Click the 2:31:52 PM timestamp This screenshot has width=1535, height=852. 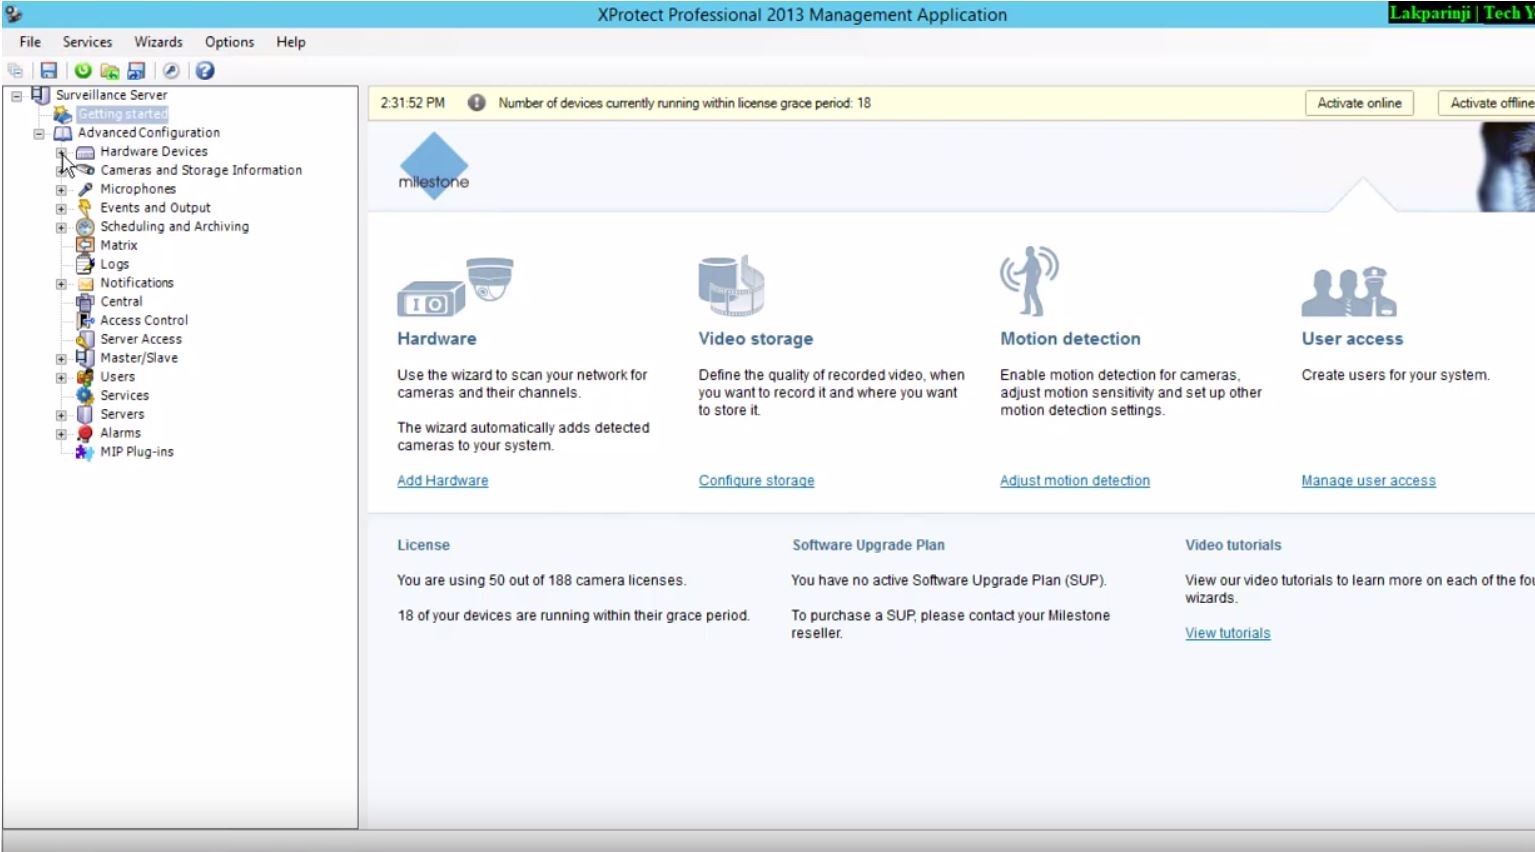412,103
